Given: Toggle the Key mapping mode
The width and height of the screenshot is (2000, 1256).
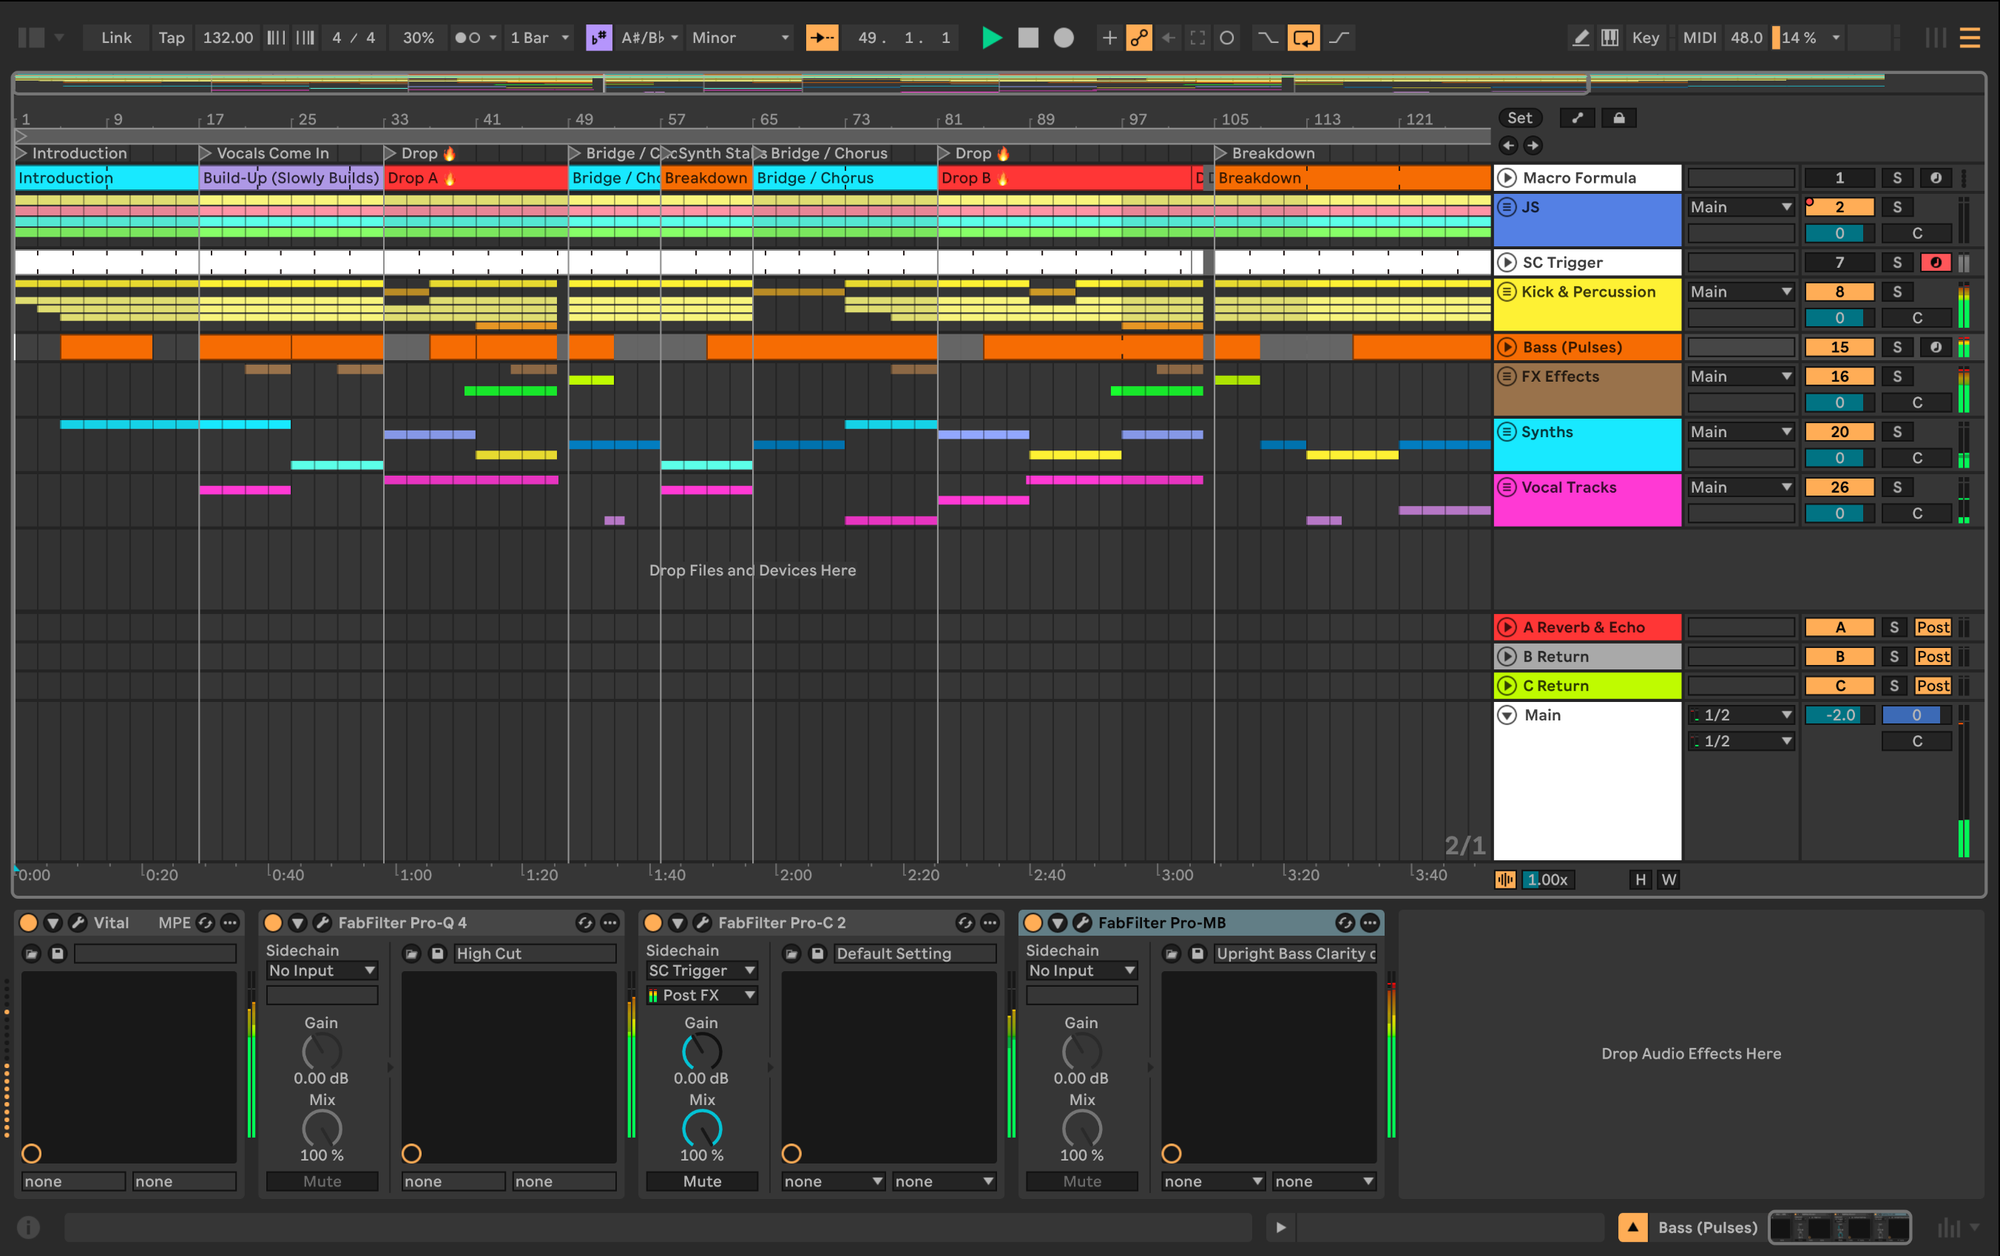Looking at the screenshot, I should pos(1645,38).
